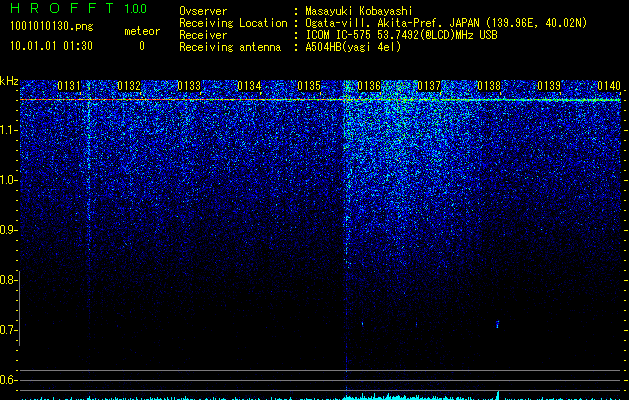Click the 0133 time marker
Screen dimensions: 629x400
pos(189,86)
